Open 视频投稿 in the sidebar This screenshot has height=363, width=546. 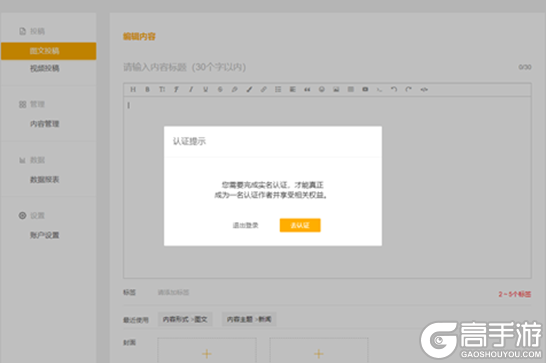tap(44, 68)
